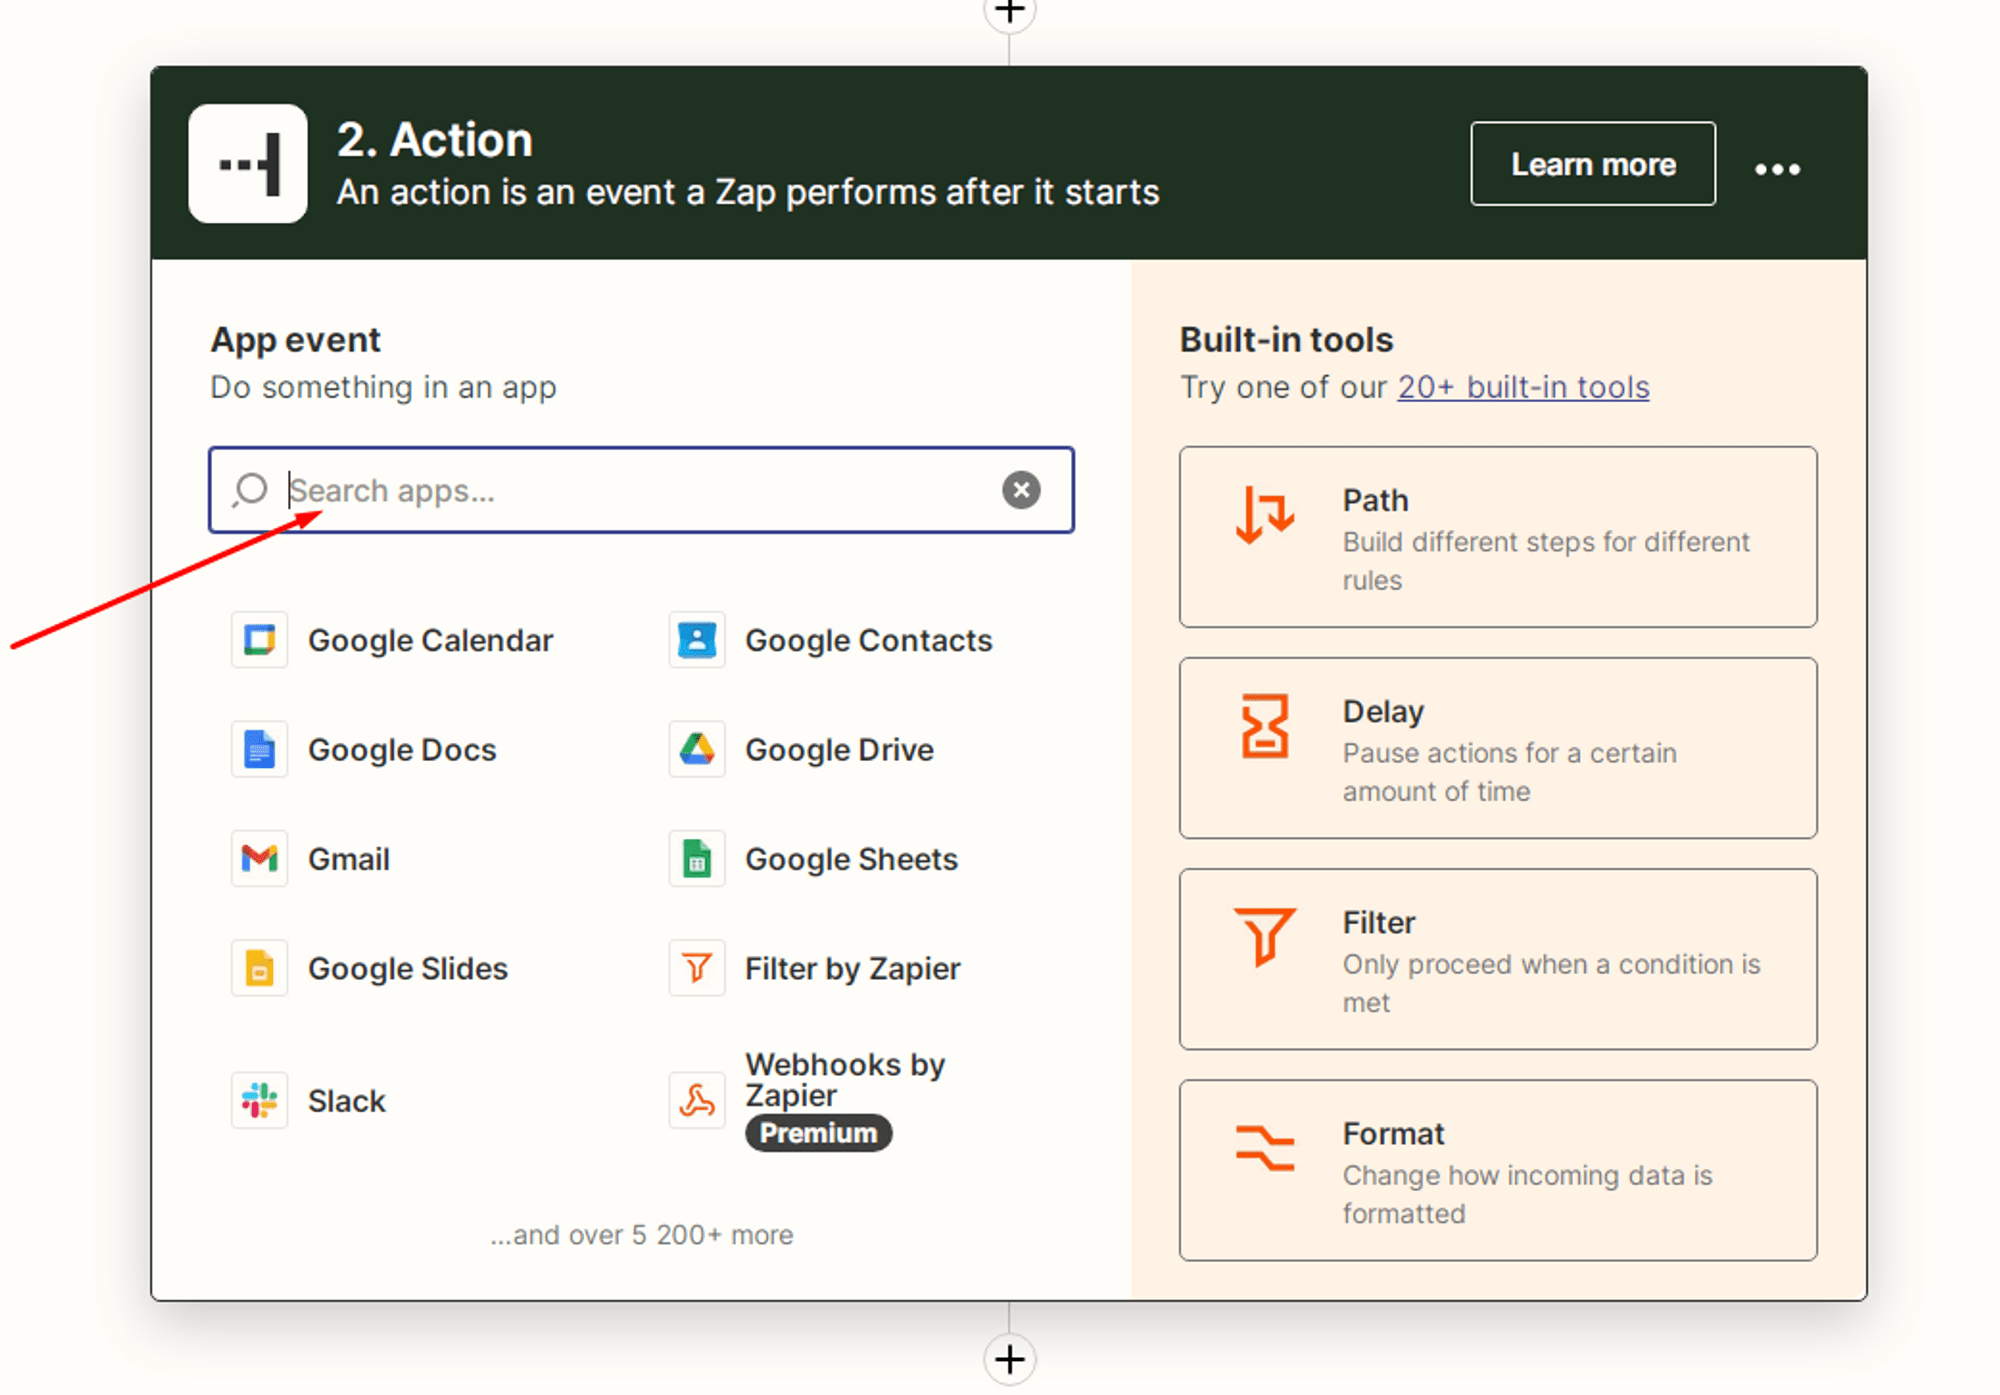The image size is (2000, 1395).
Task: Click into the Search apps field
Action: click(x=641, y=490)
